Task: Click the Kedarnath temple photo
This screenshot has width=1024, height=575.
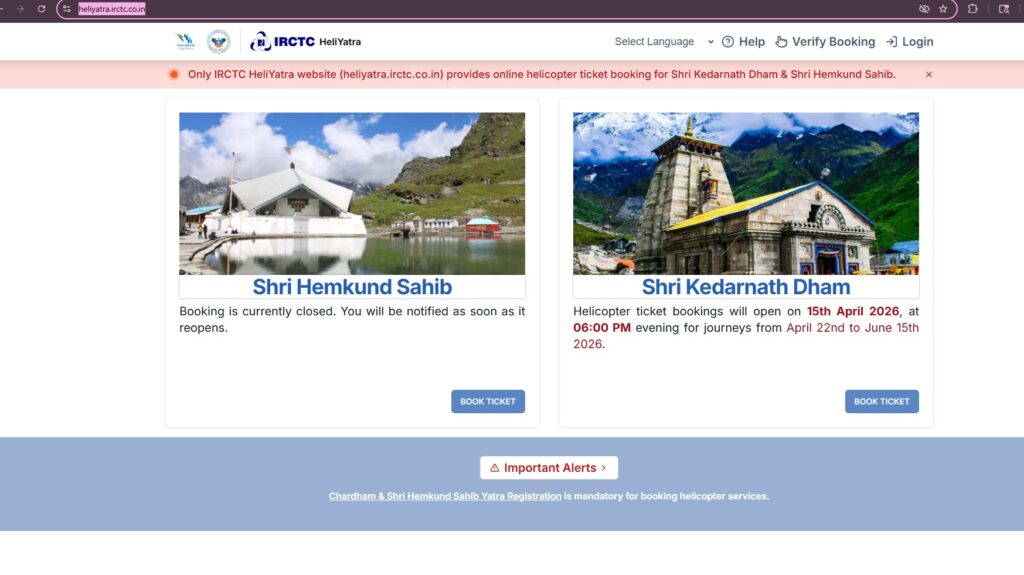Action: pos(746,193)
